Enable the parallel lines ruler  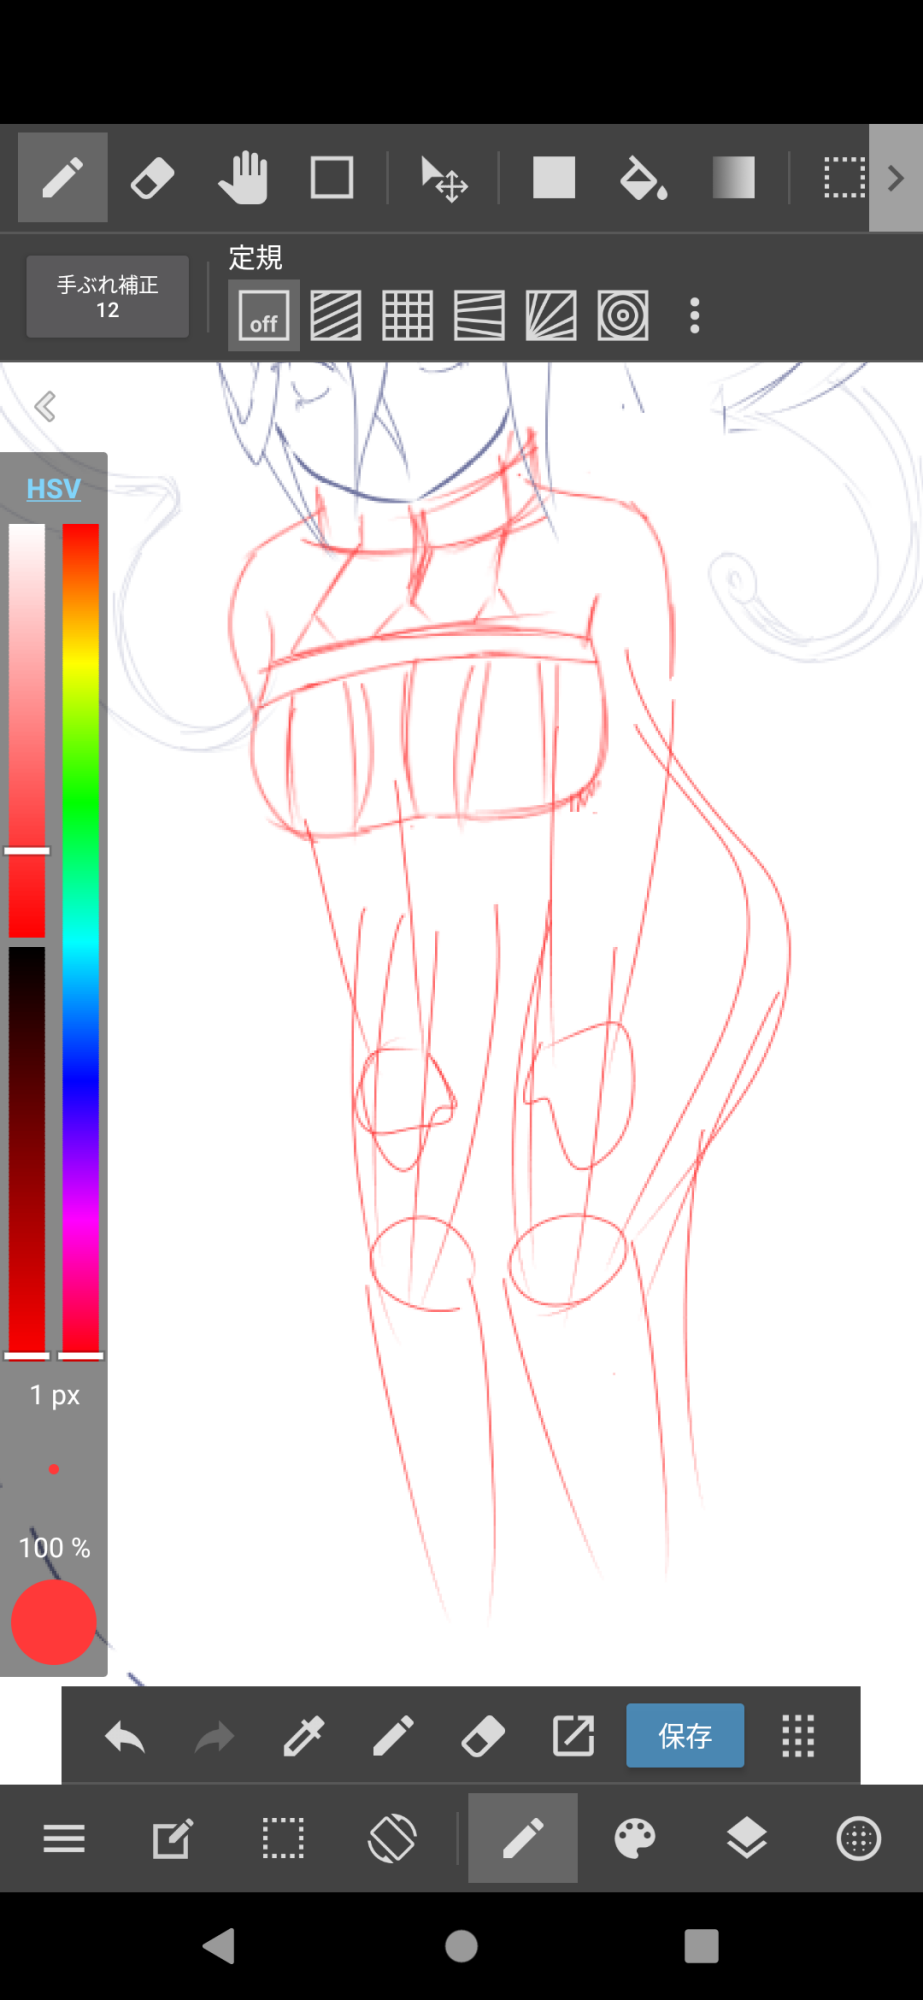[x=335, y=316]
